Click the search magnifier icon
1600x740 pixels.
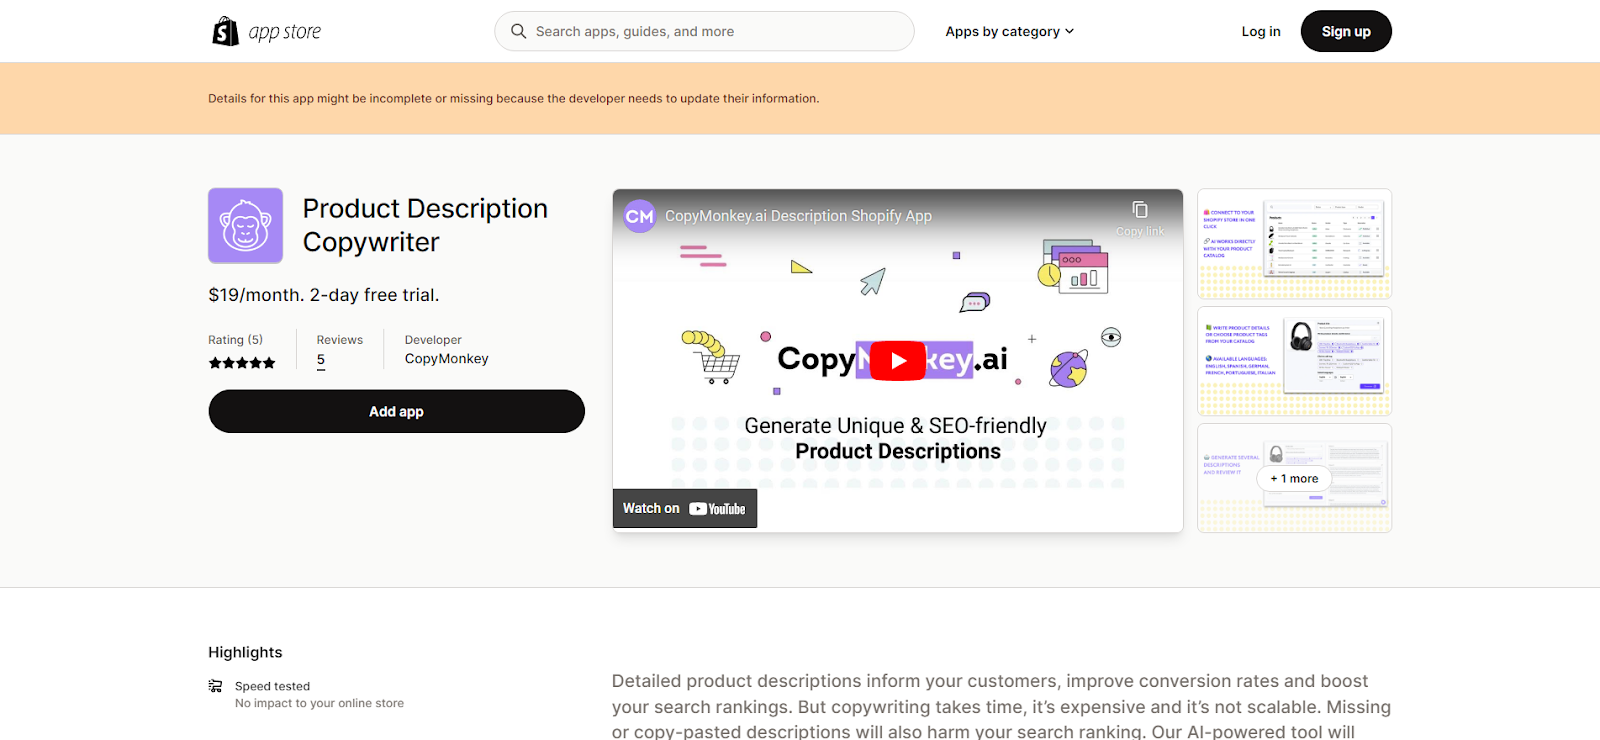(x=518, y=31)
